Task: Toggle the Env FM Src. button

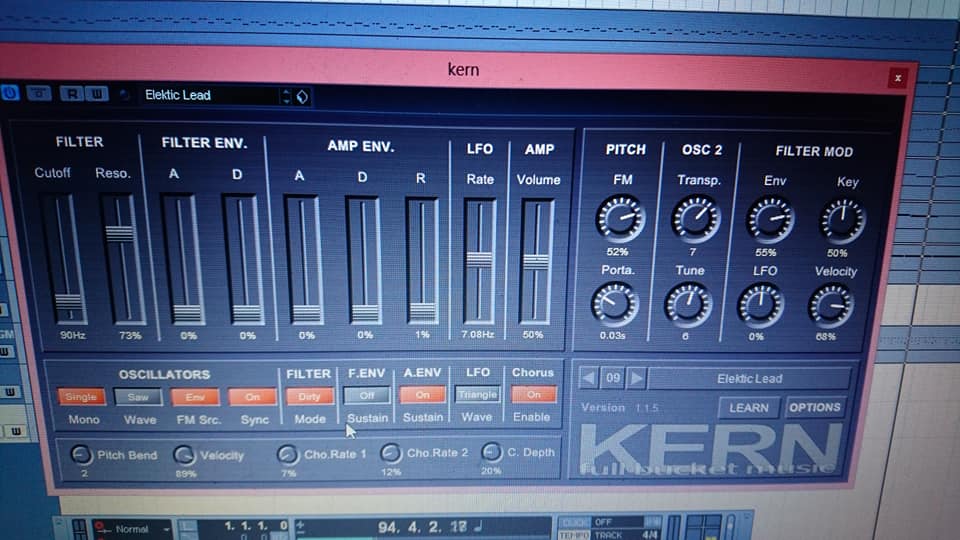Action: coord(195,397)
